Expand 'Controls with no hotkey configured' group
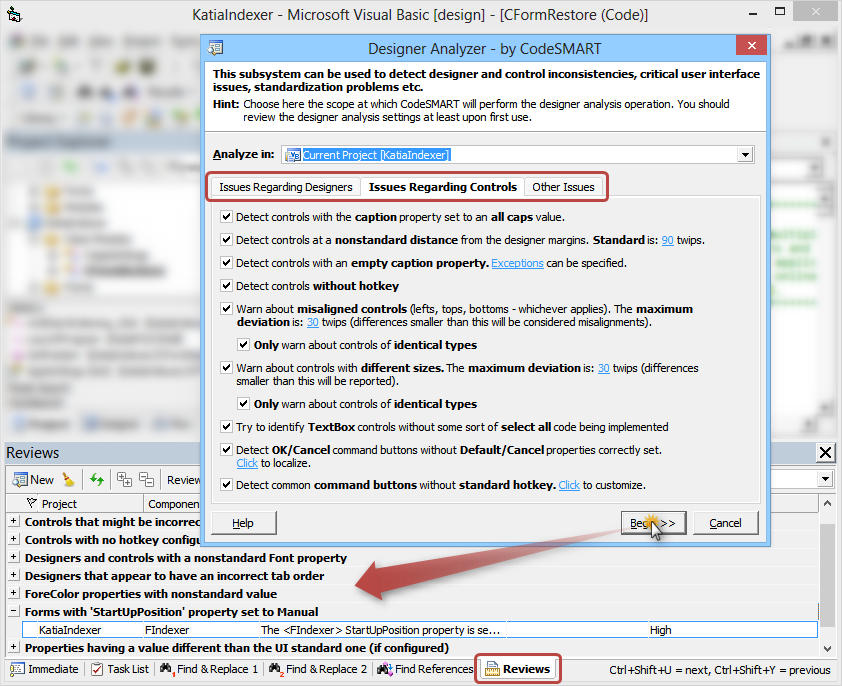Screen dimensions: 842x686 [x=13, y=539]
